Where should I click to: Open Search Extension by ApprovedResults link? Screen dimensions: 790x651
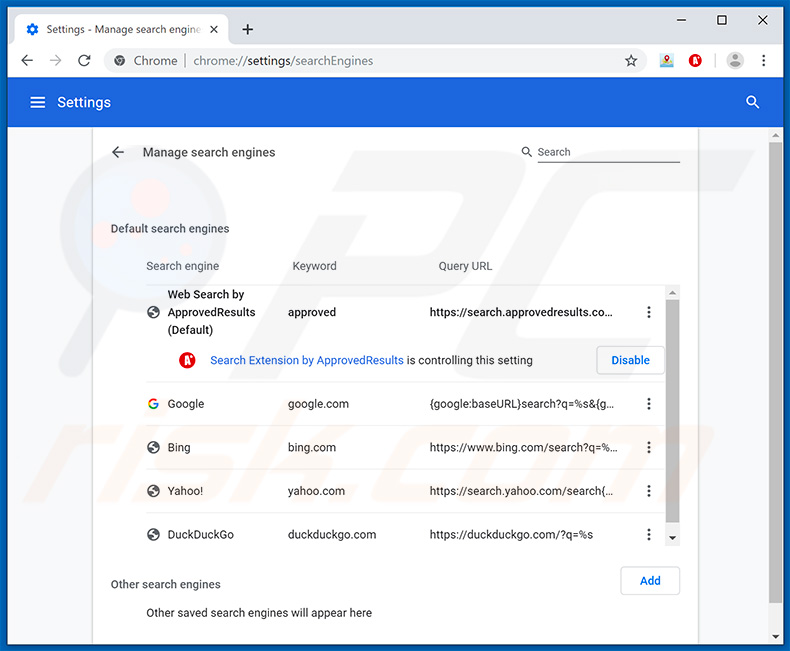tap(307, 360)
